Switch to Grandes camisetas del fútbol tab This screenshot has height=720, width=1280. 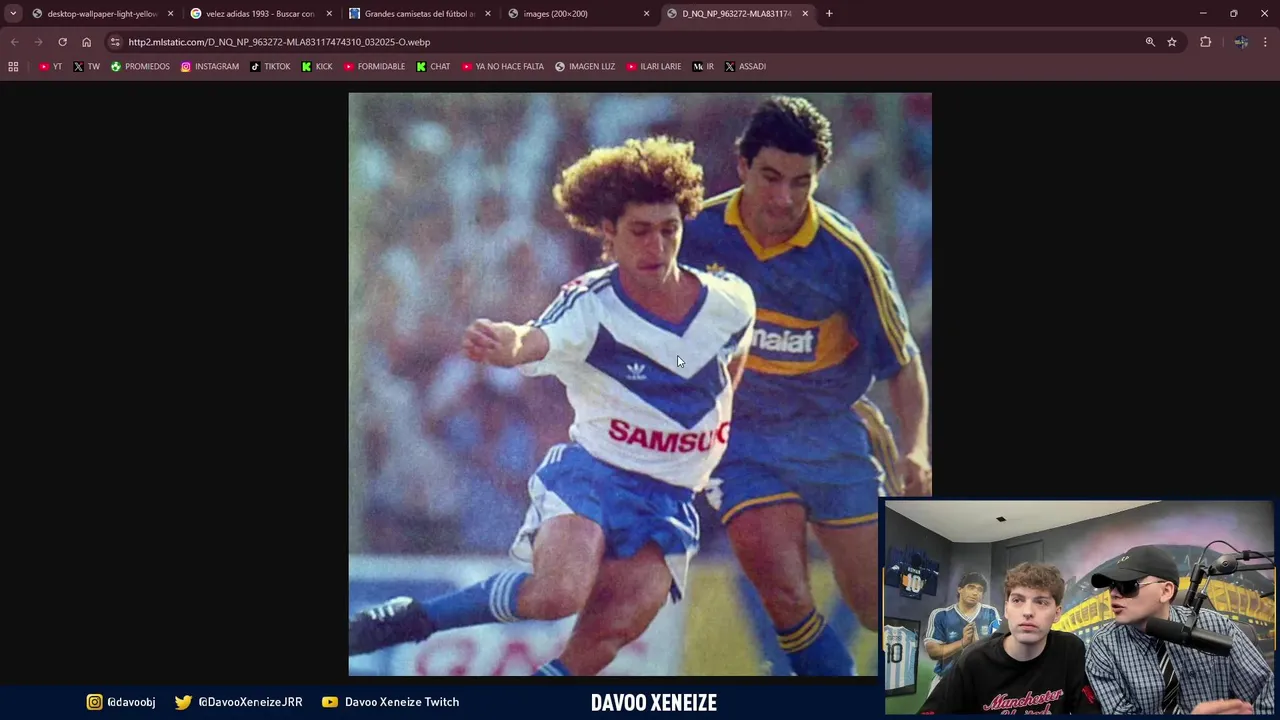pyautogui.click(x=419, y=14)
